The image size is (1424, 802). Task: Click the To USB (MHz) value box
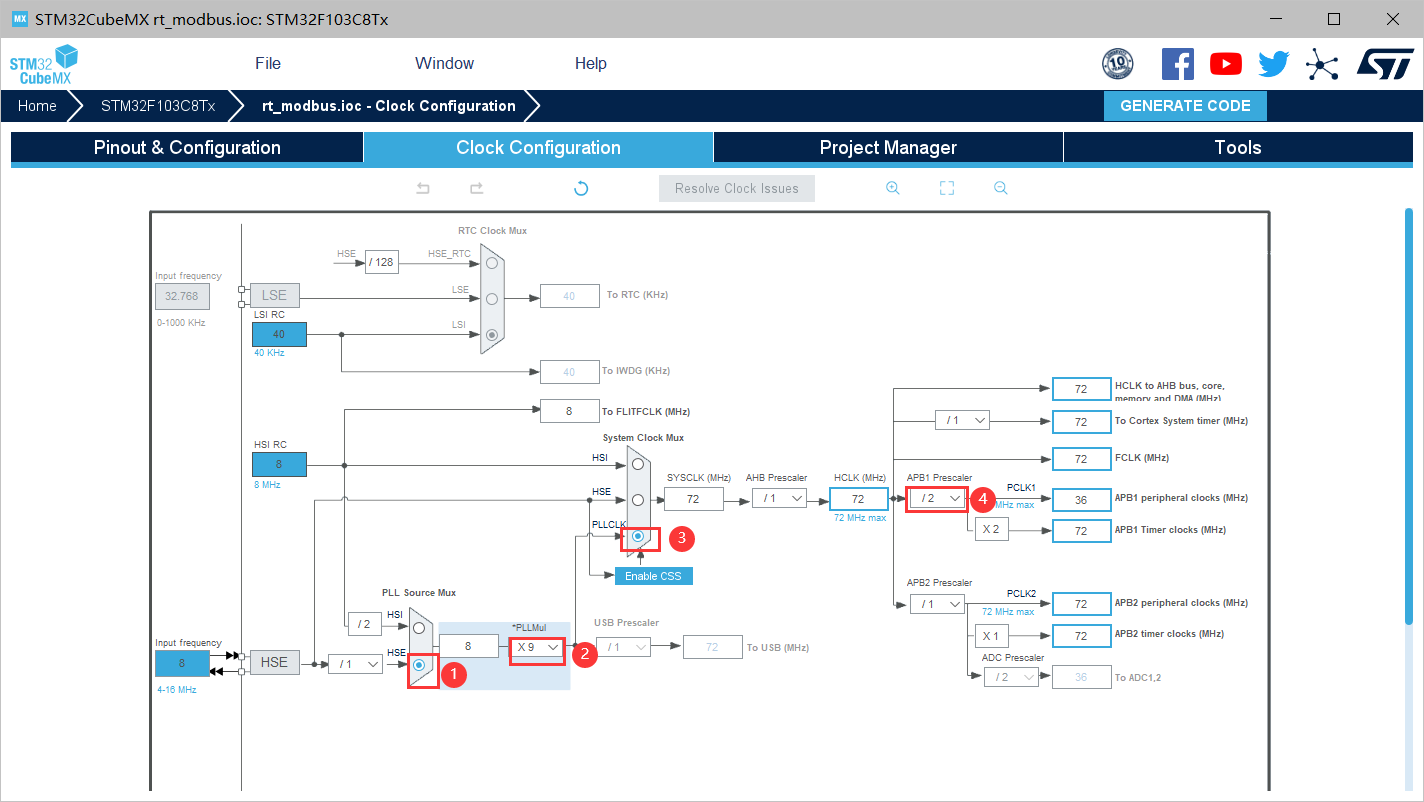click(713, 647)
